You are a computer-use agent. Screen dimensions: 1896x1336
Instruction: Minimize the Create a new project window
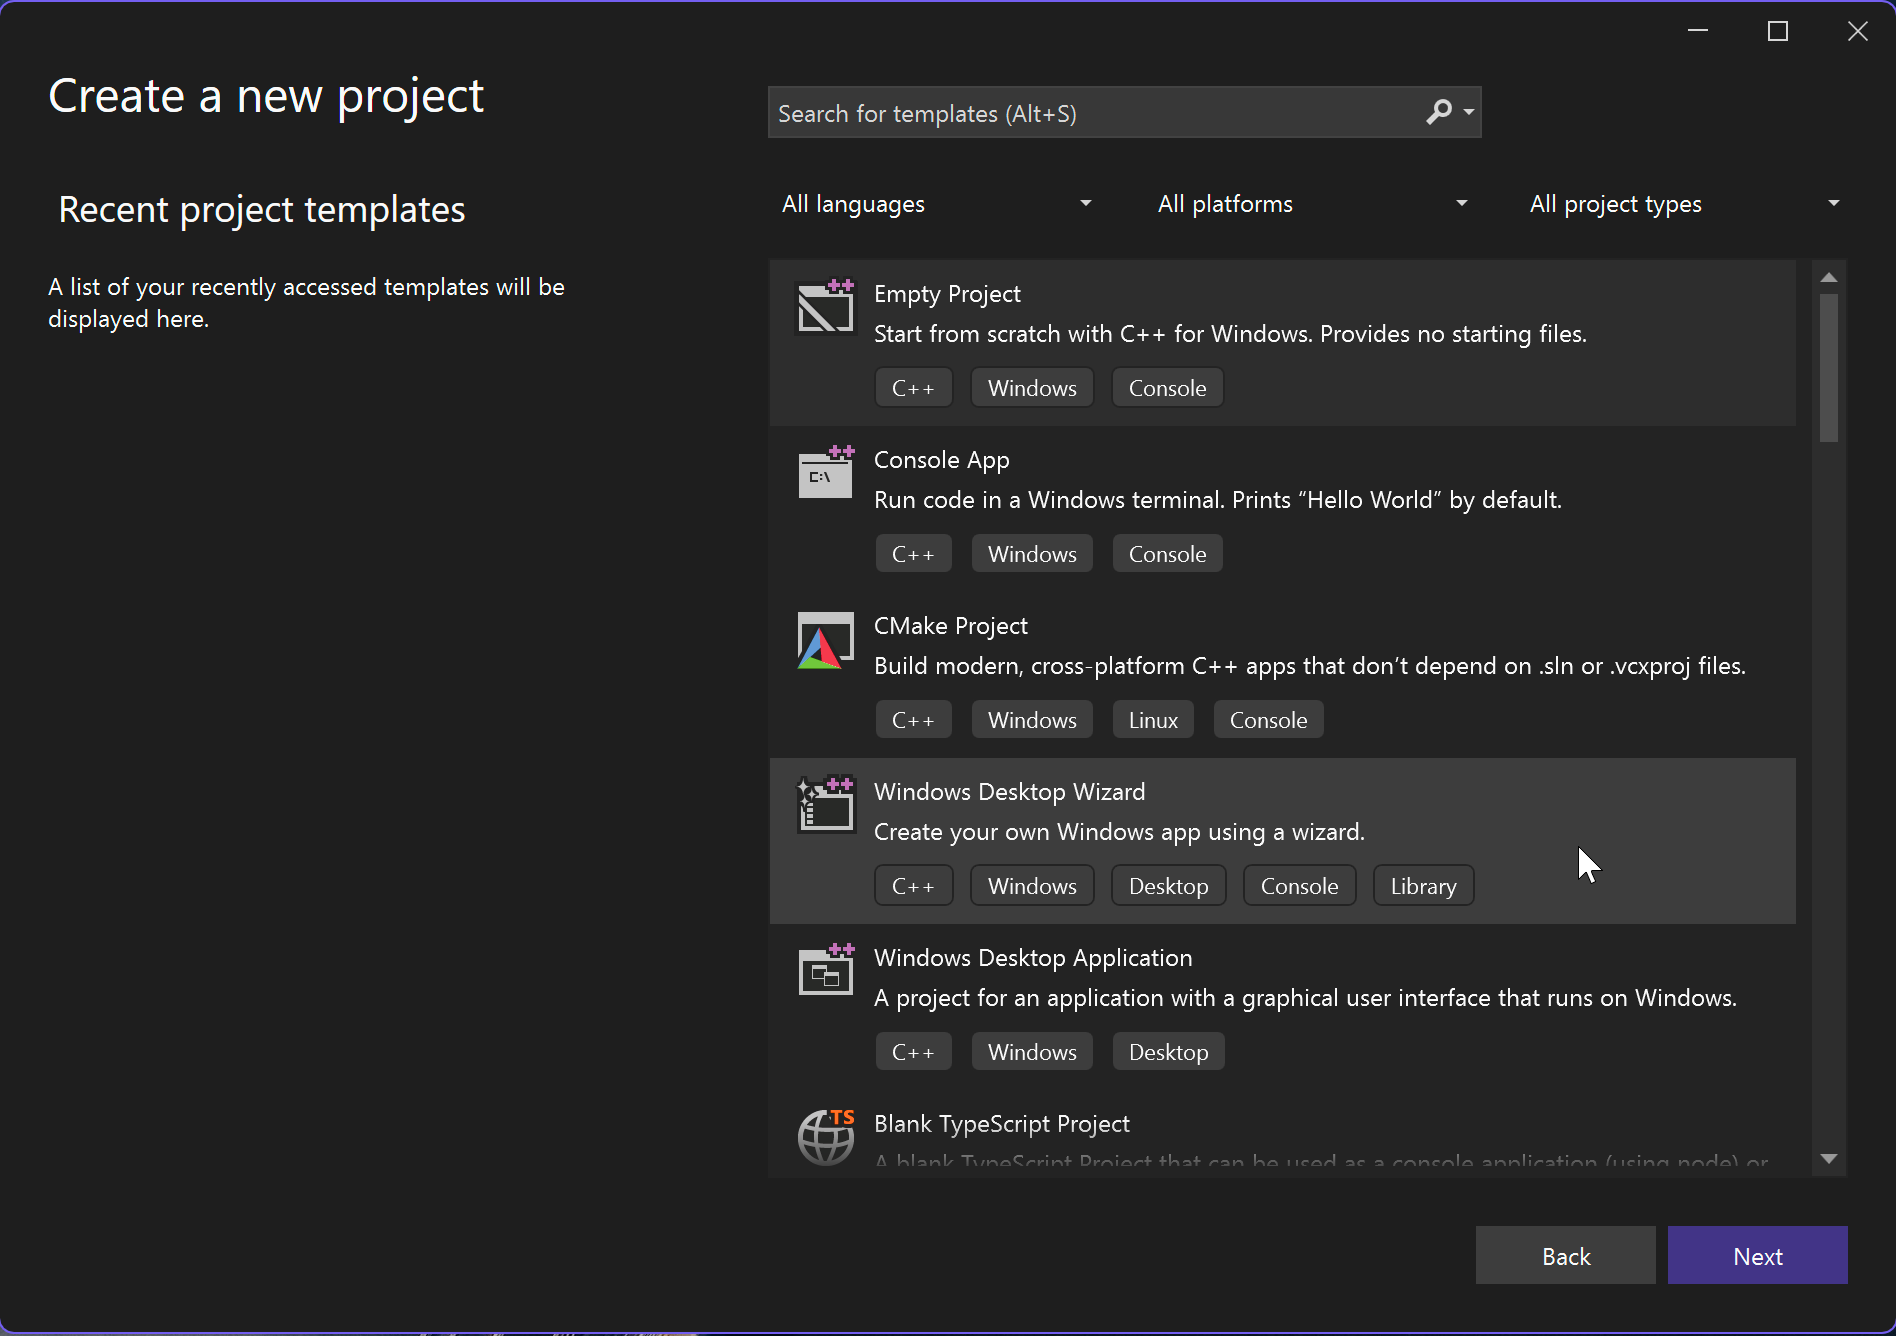pyautogui.click(x=1698, y=31)
